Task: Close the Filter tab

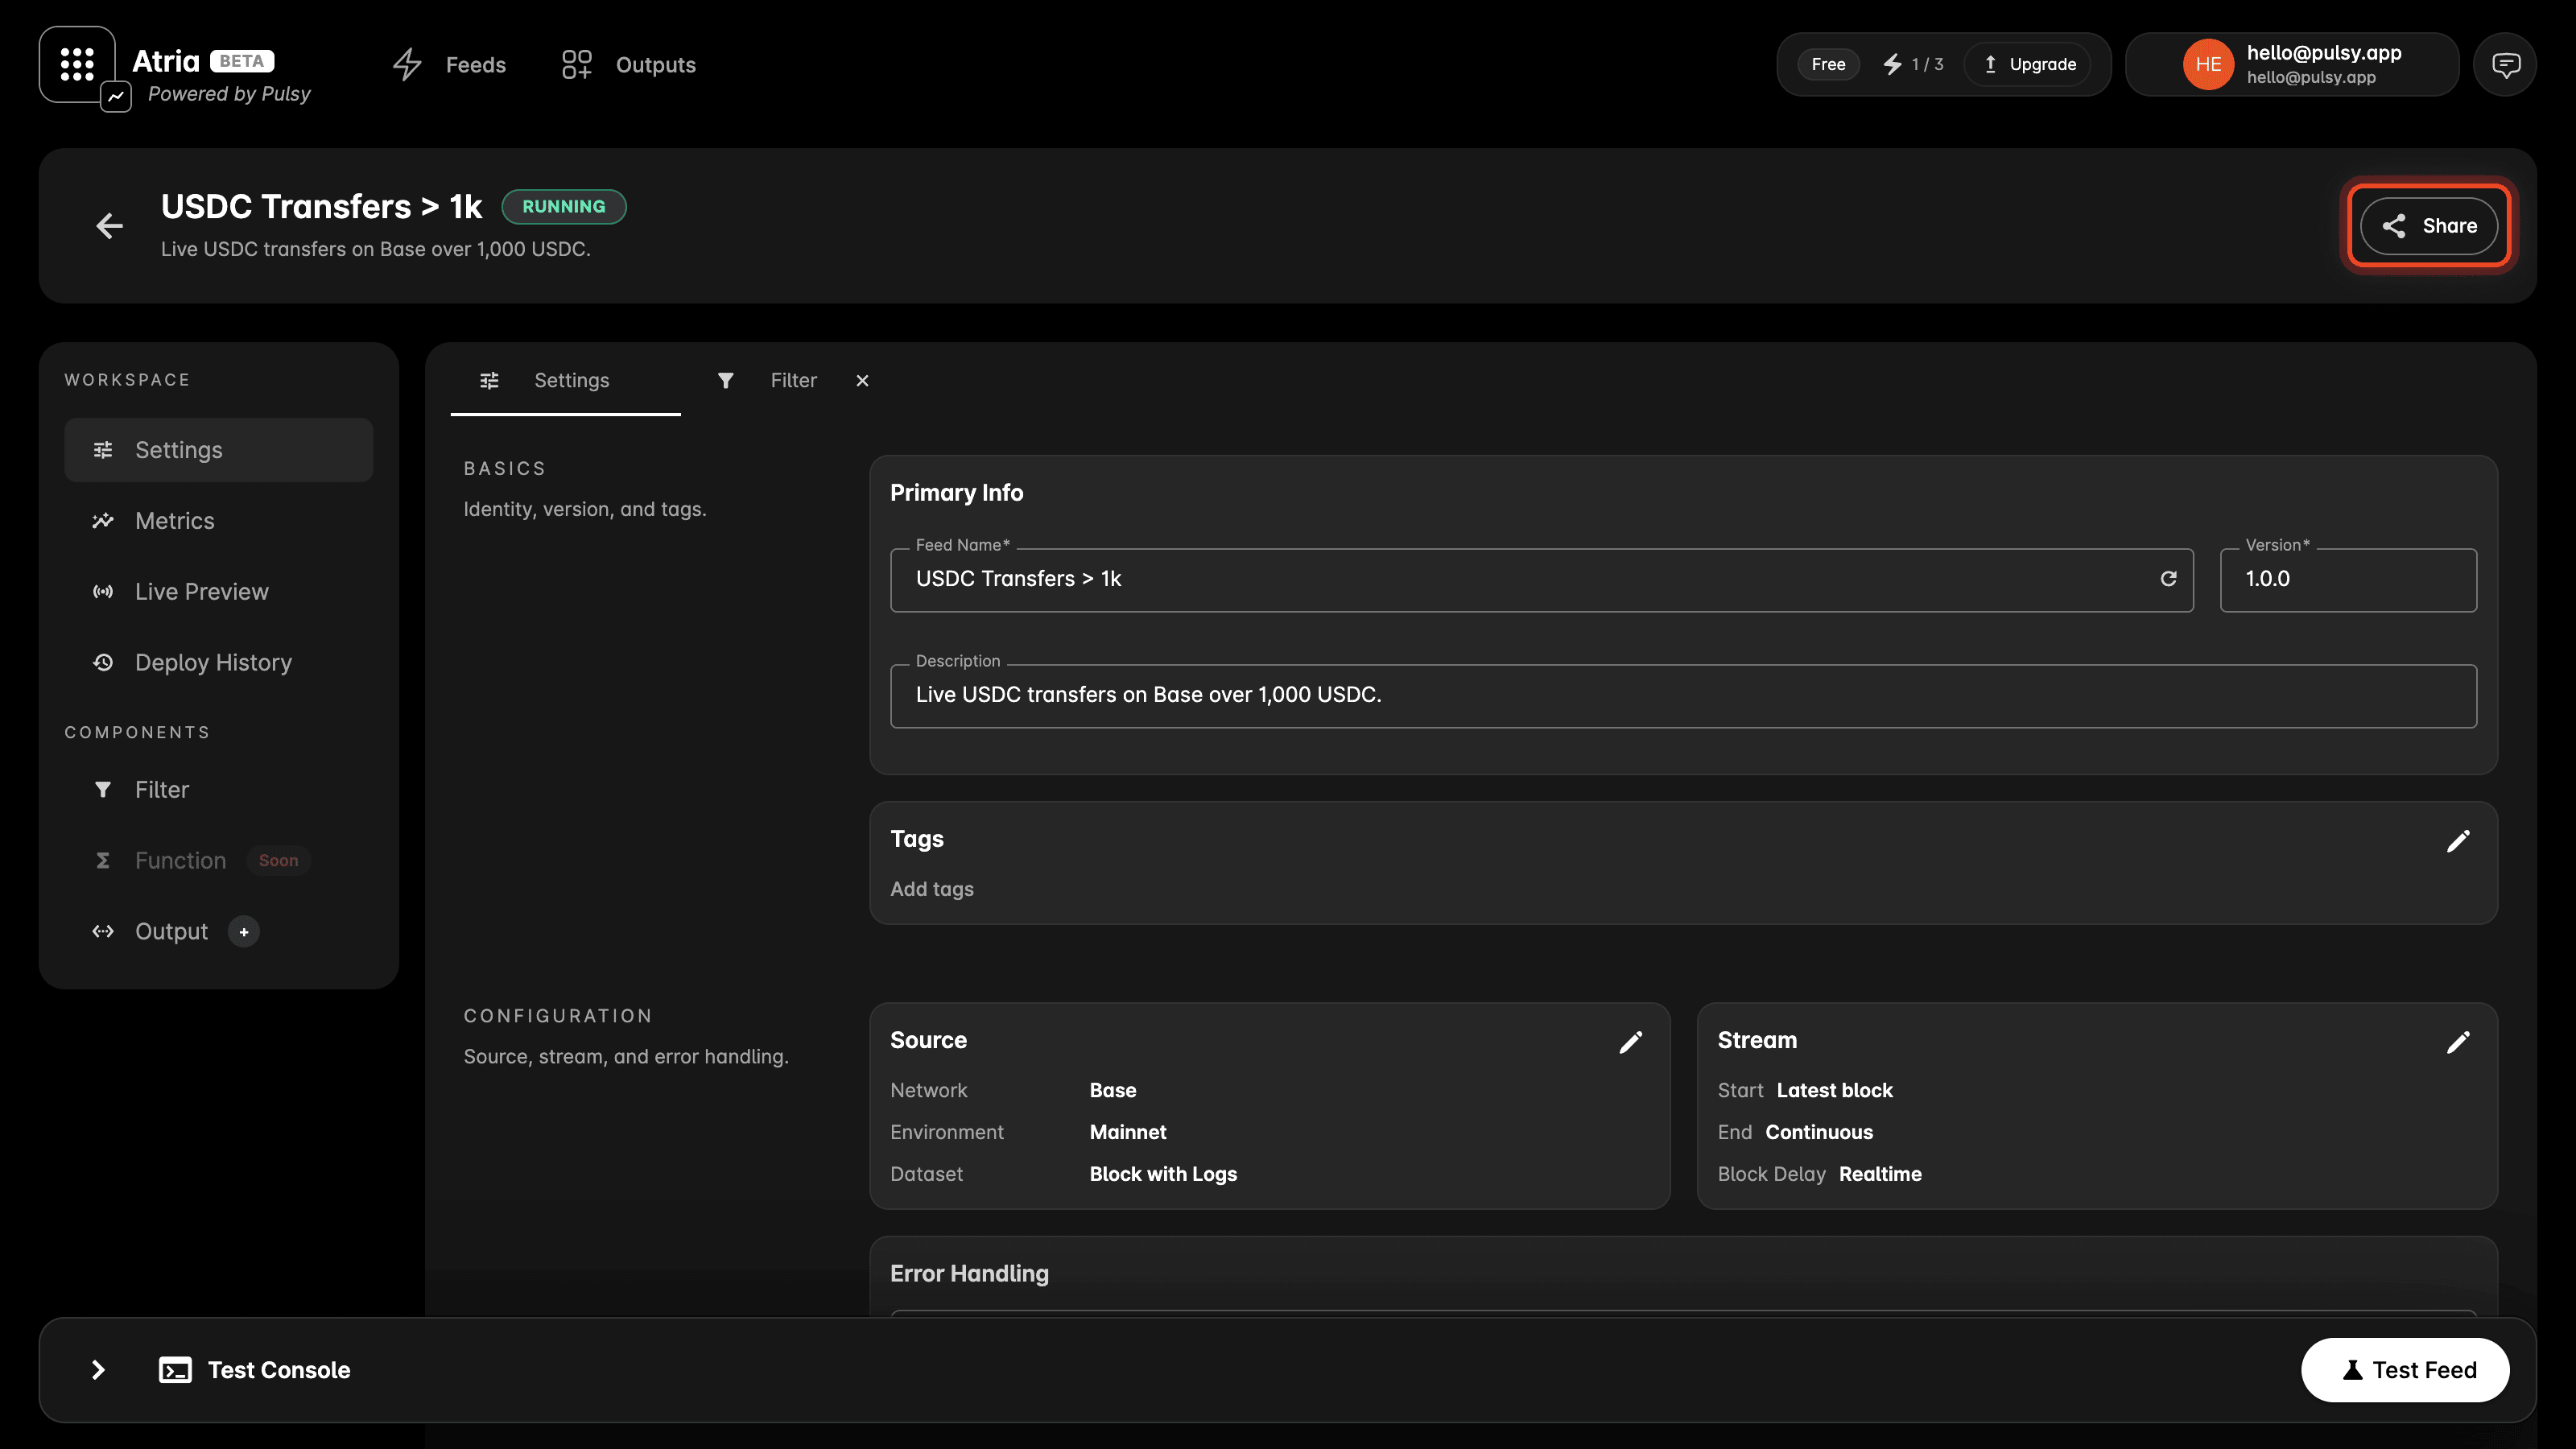Action: (862, 381)
